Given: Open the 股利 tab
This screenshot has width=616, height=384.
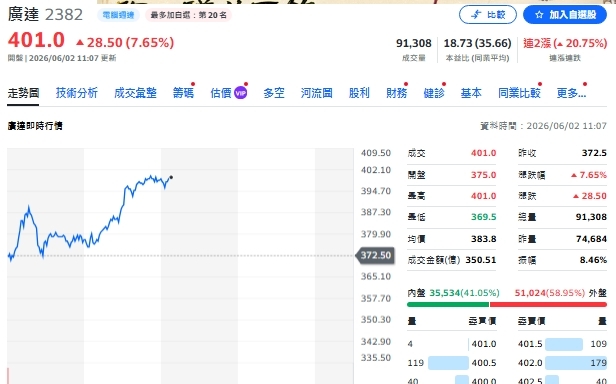Looking at the screenshot, I should click(359, 93).
